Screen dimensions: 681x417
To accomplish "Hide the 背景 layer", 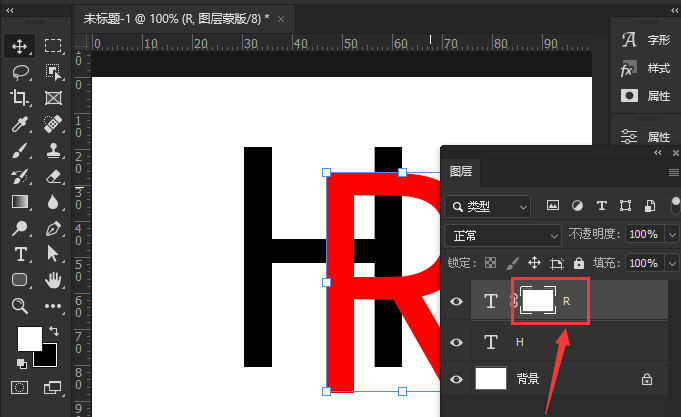I will pos(457,379).
